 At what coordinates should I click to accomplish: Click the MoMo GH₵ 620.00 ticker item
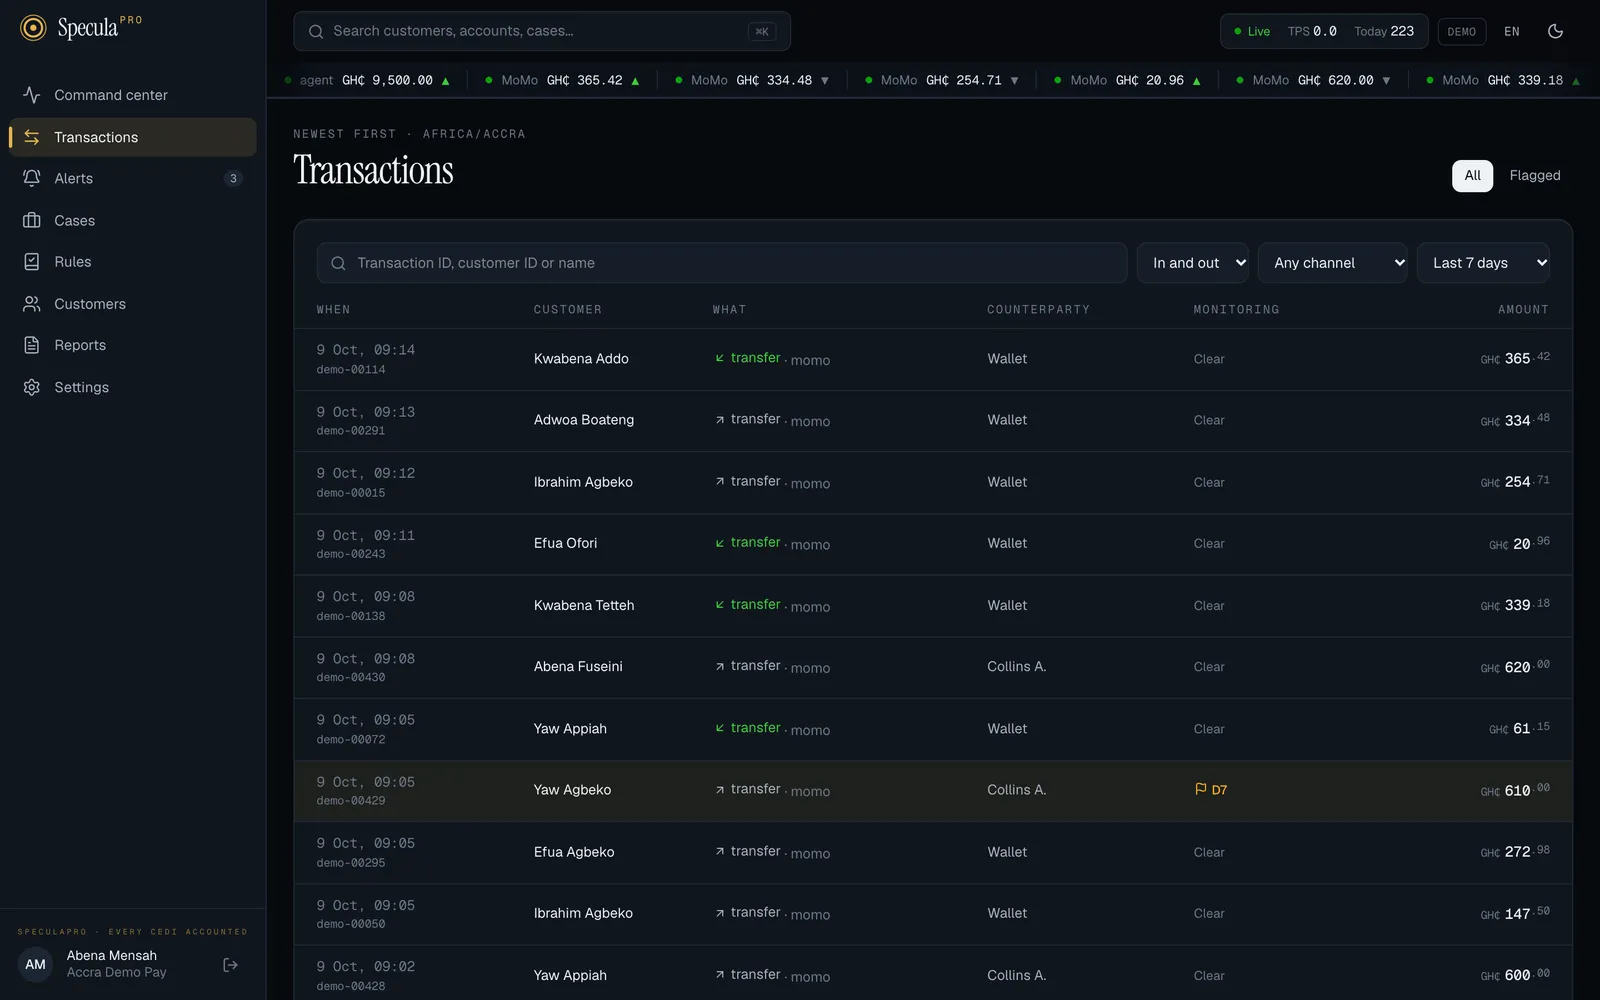click(1312, 80)
